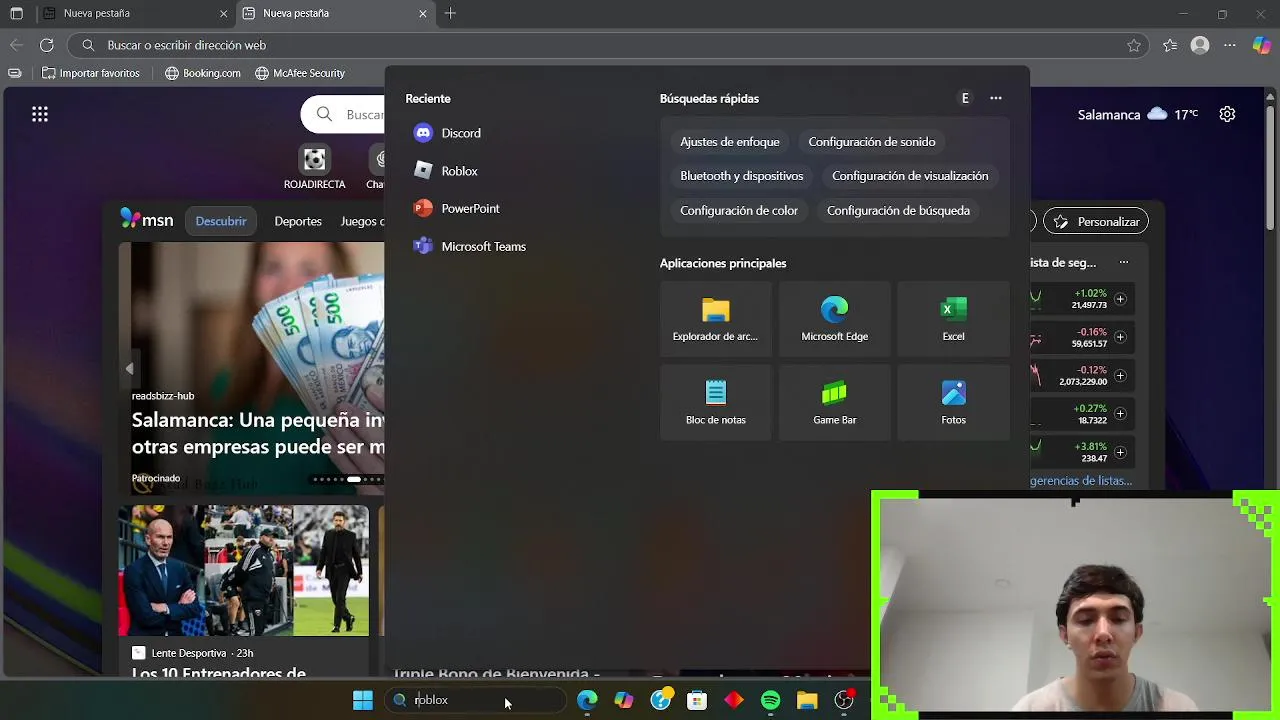1280x720 pixels.
Task: Click Configuración de sonido quick search
Action: coord(872,142)
